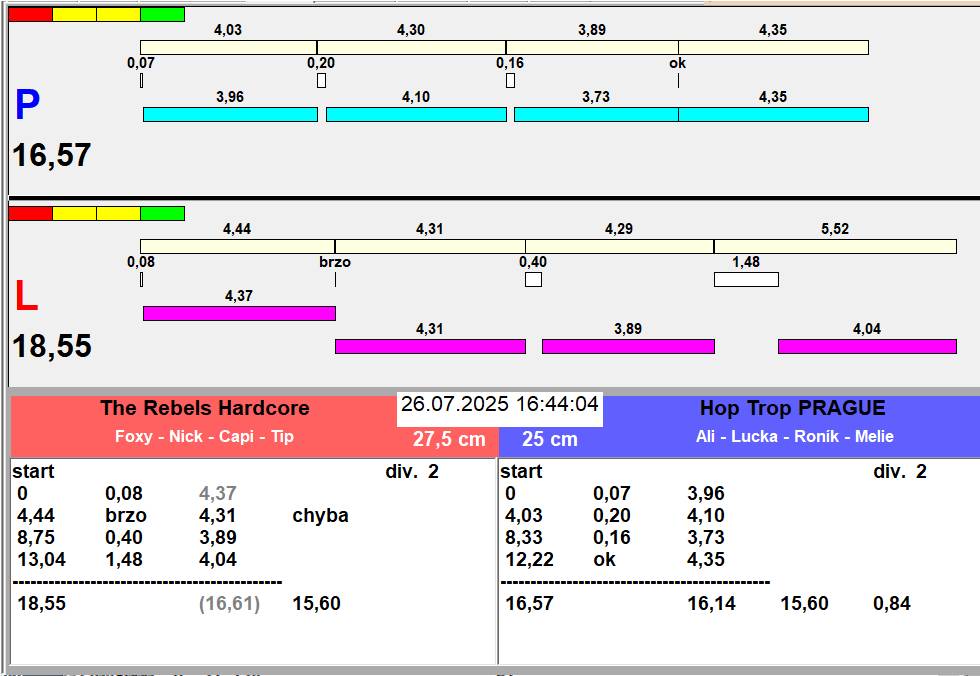Click the green start light in lane P
This screenshot has height=676, width=980.
[x=162, y=14]
